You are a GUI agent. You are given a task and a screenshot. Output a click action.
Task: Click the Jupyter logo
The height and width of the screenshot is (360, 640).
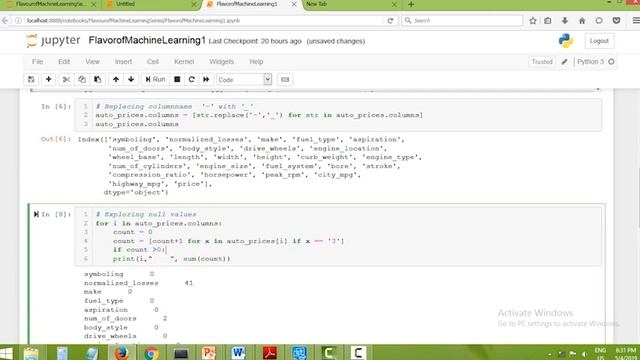[x=53, y=40]
